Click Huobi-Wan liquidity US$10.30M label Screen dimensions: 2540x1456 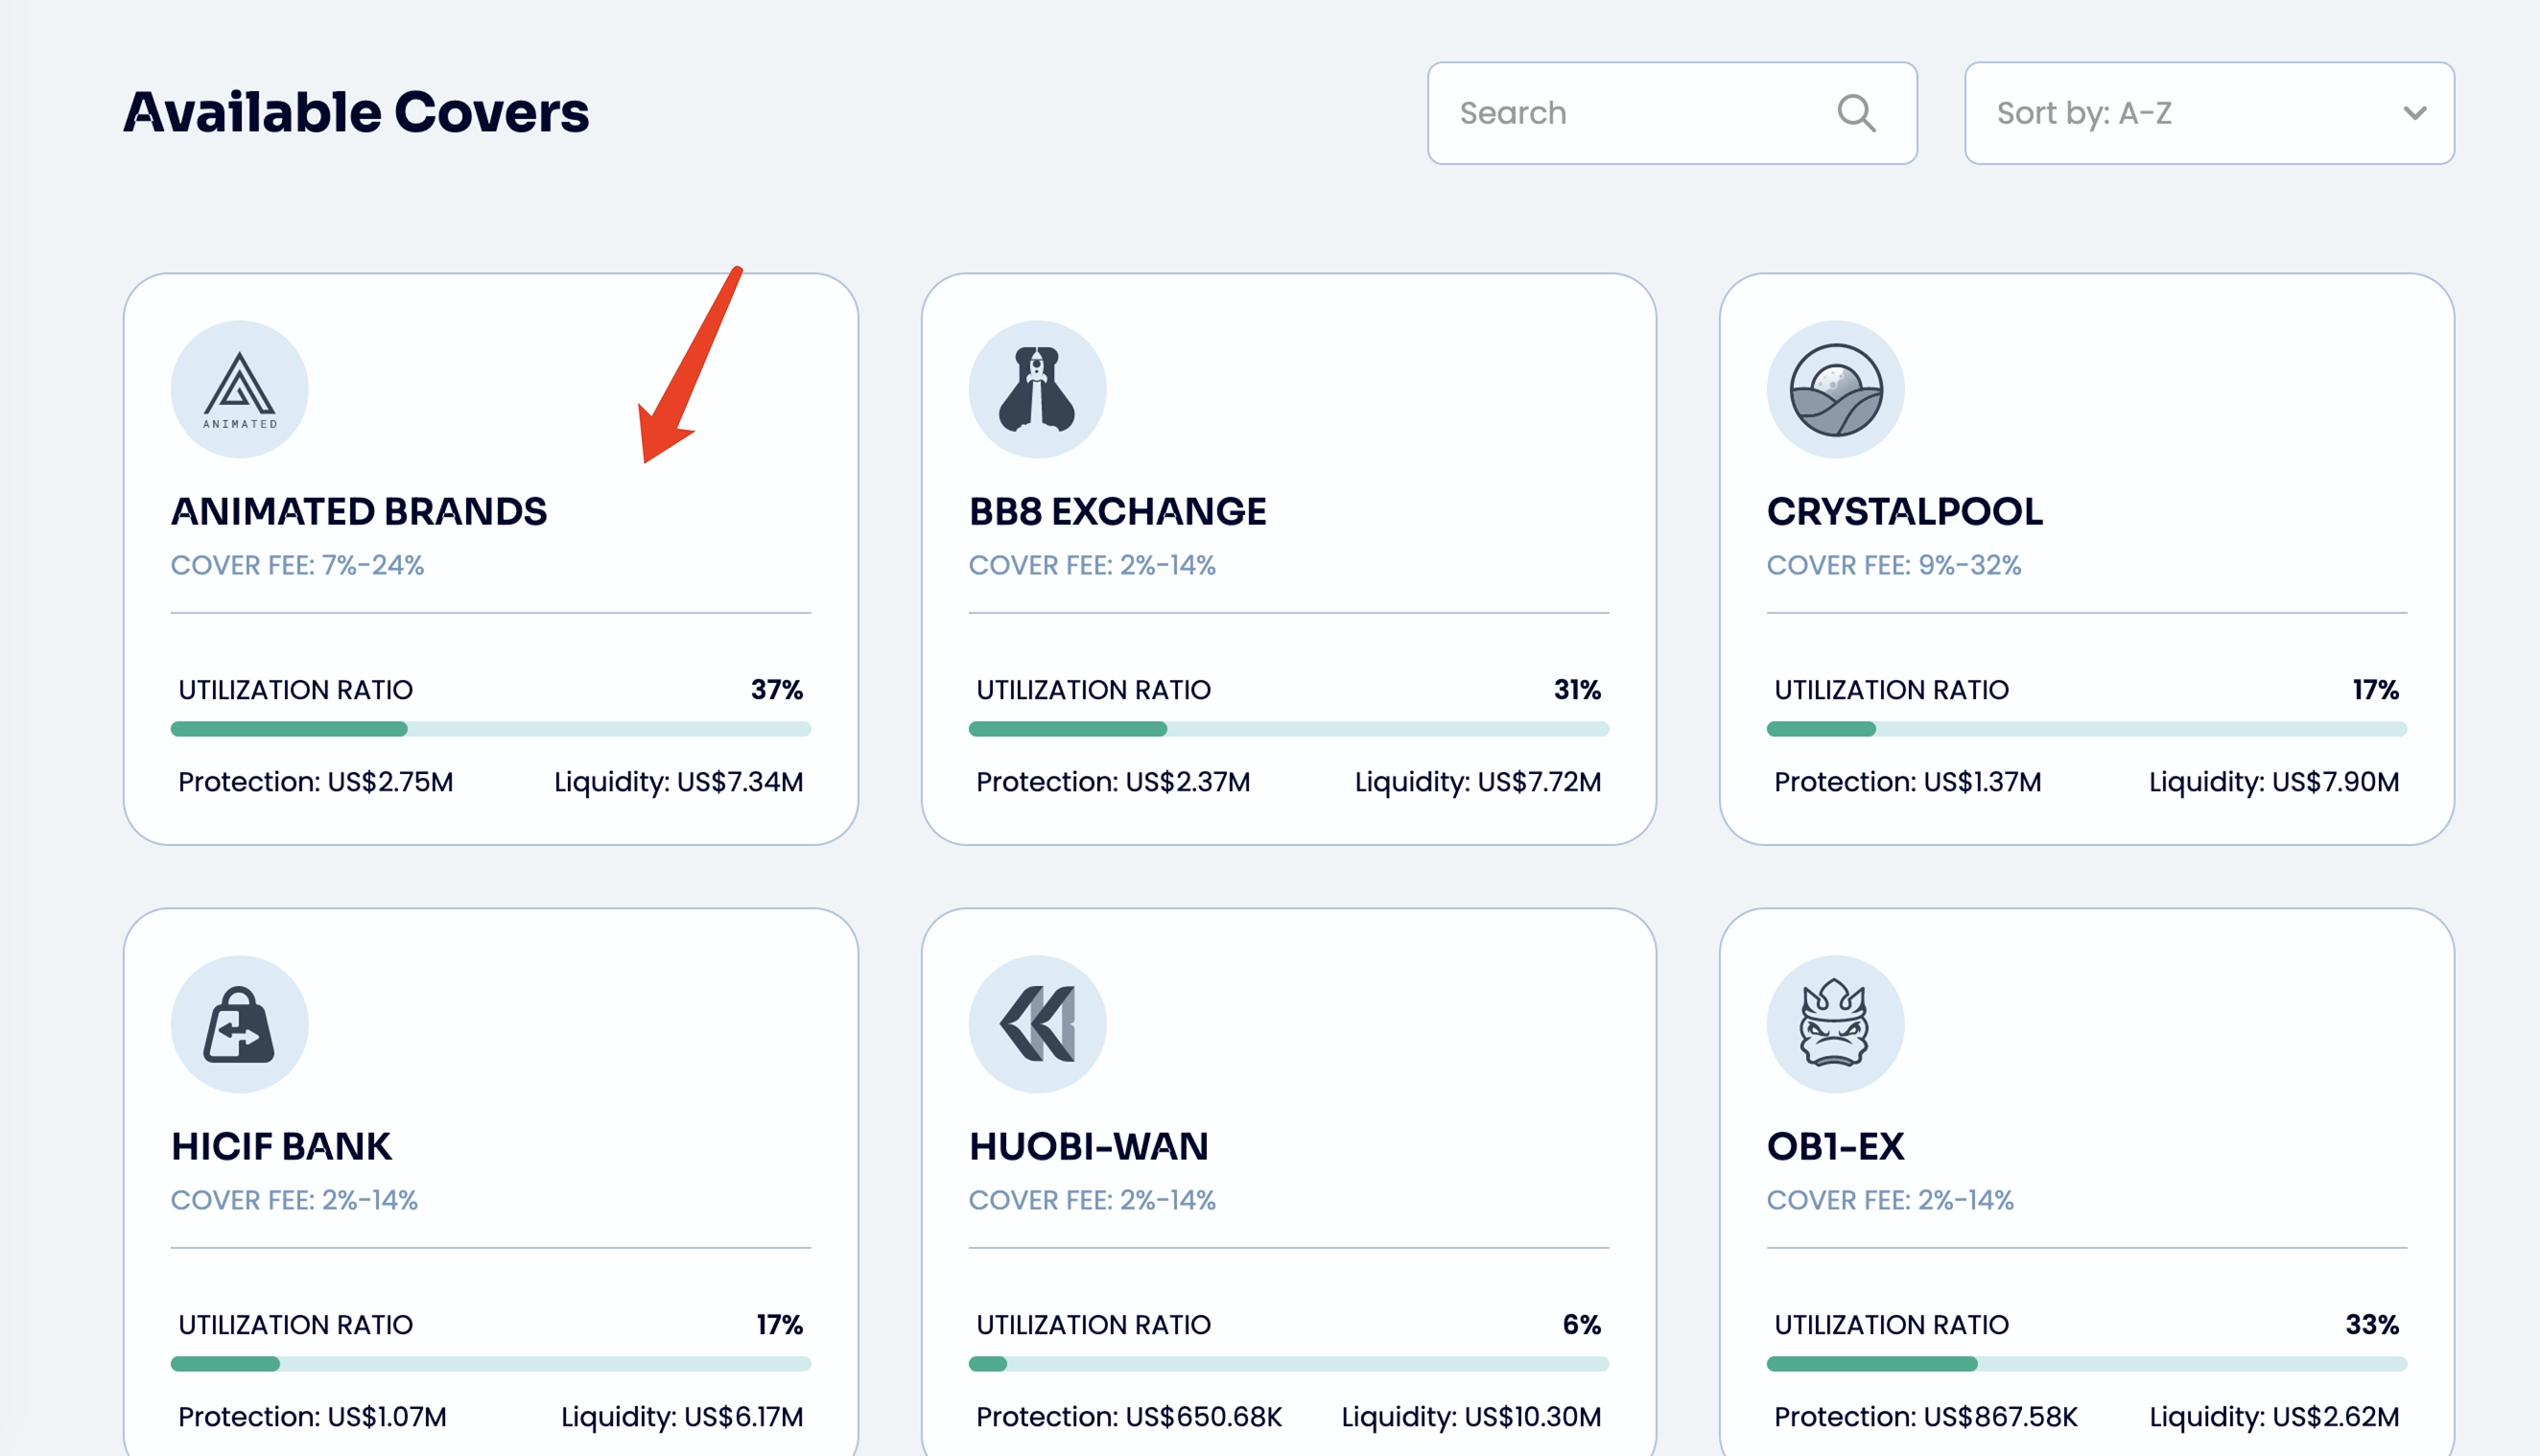(1470, 1416)
